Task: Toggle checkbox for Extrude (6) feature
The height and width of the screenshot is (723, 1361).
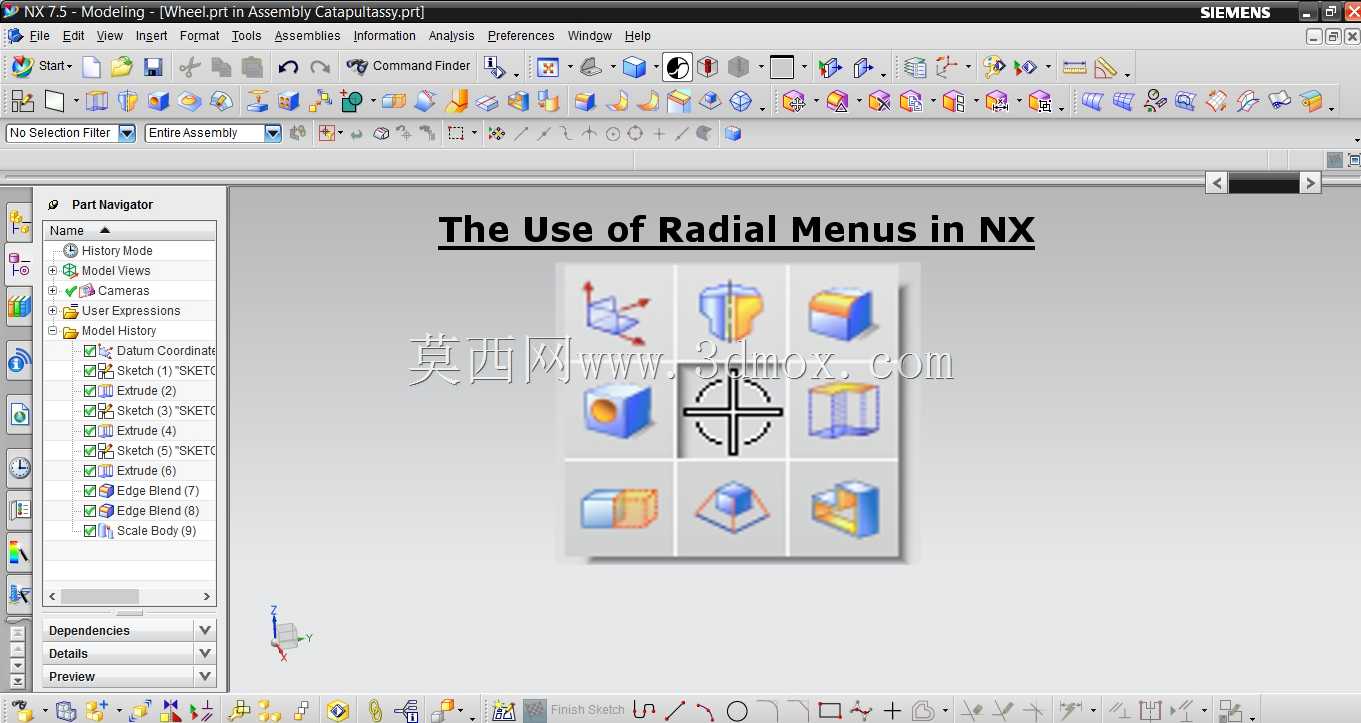Action: [x=90, y=471]
